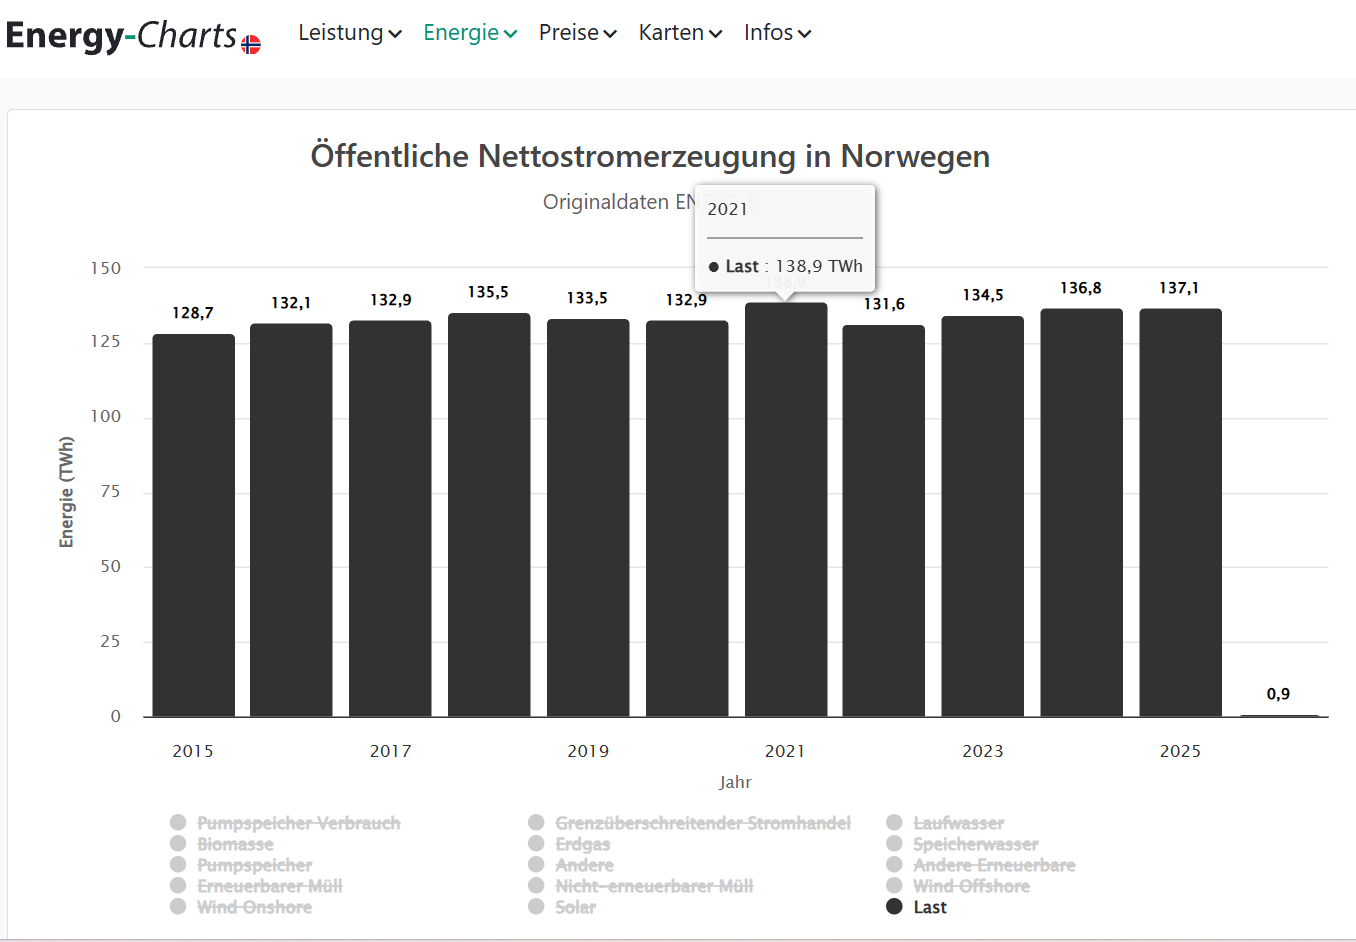This screenshot has width=1356, height=942.
Task: Expand the Energie menu
Action: [x=469, y=33]
